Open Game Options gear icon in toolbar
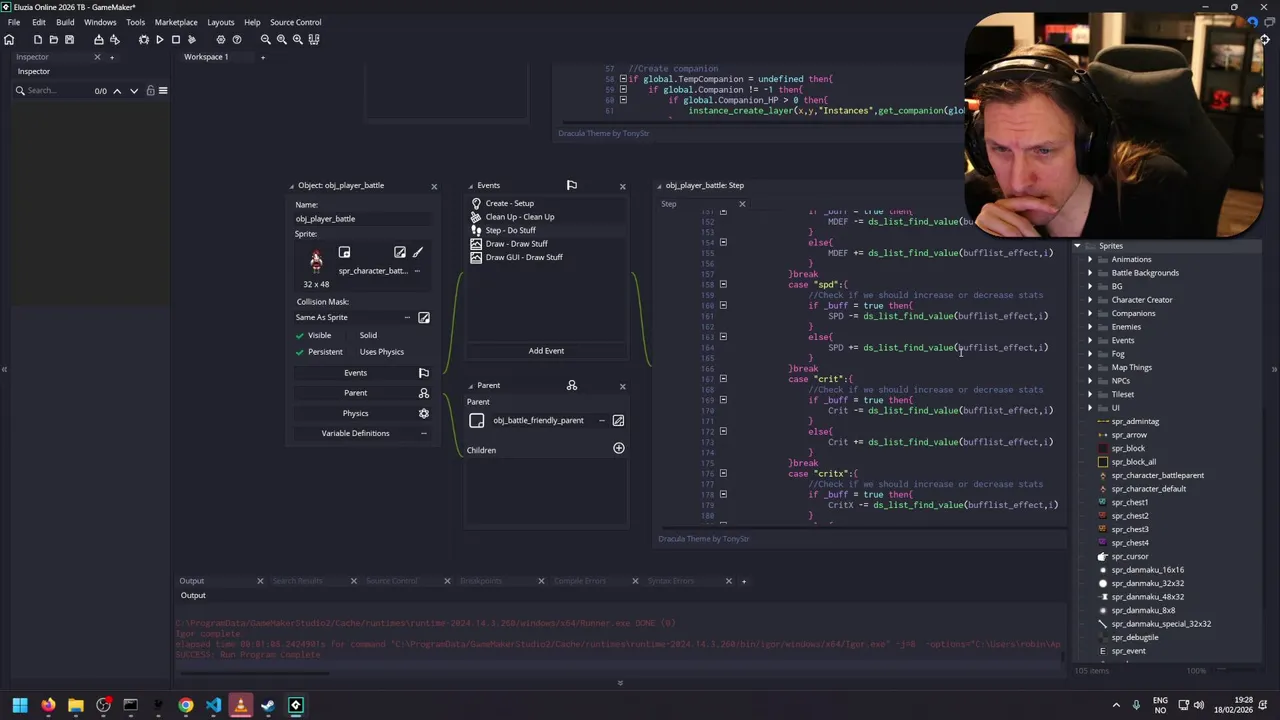 (x=221, y=39)
